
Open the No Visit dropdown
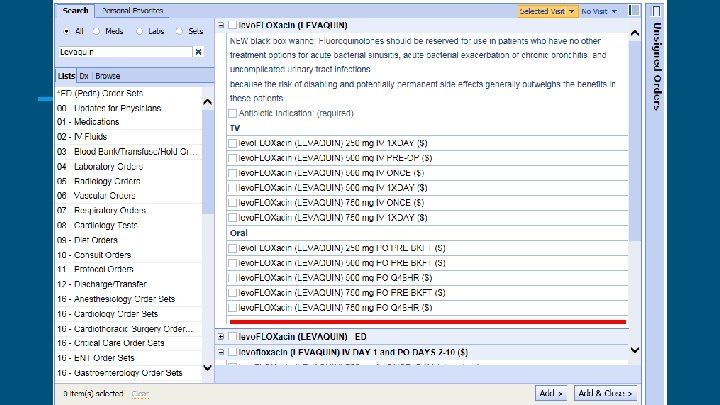coord(599,11)
